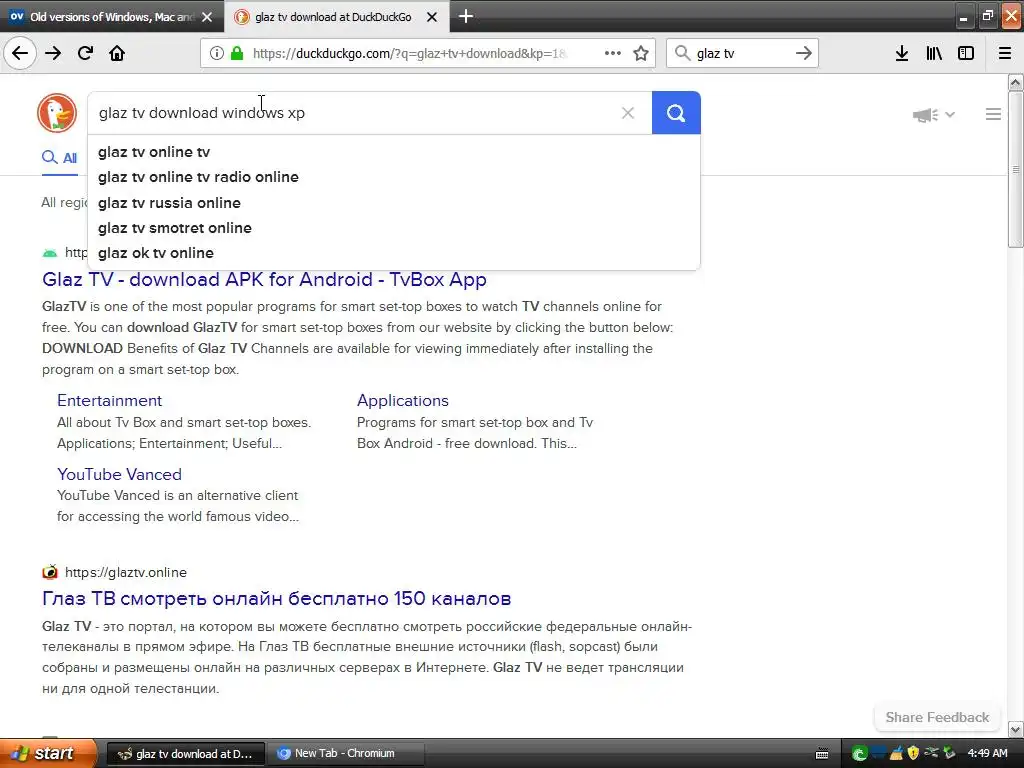Close the 'Old versions of Windows' tab
The height and width of the screenshot is (768, 1024).
click(207, 17)
